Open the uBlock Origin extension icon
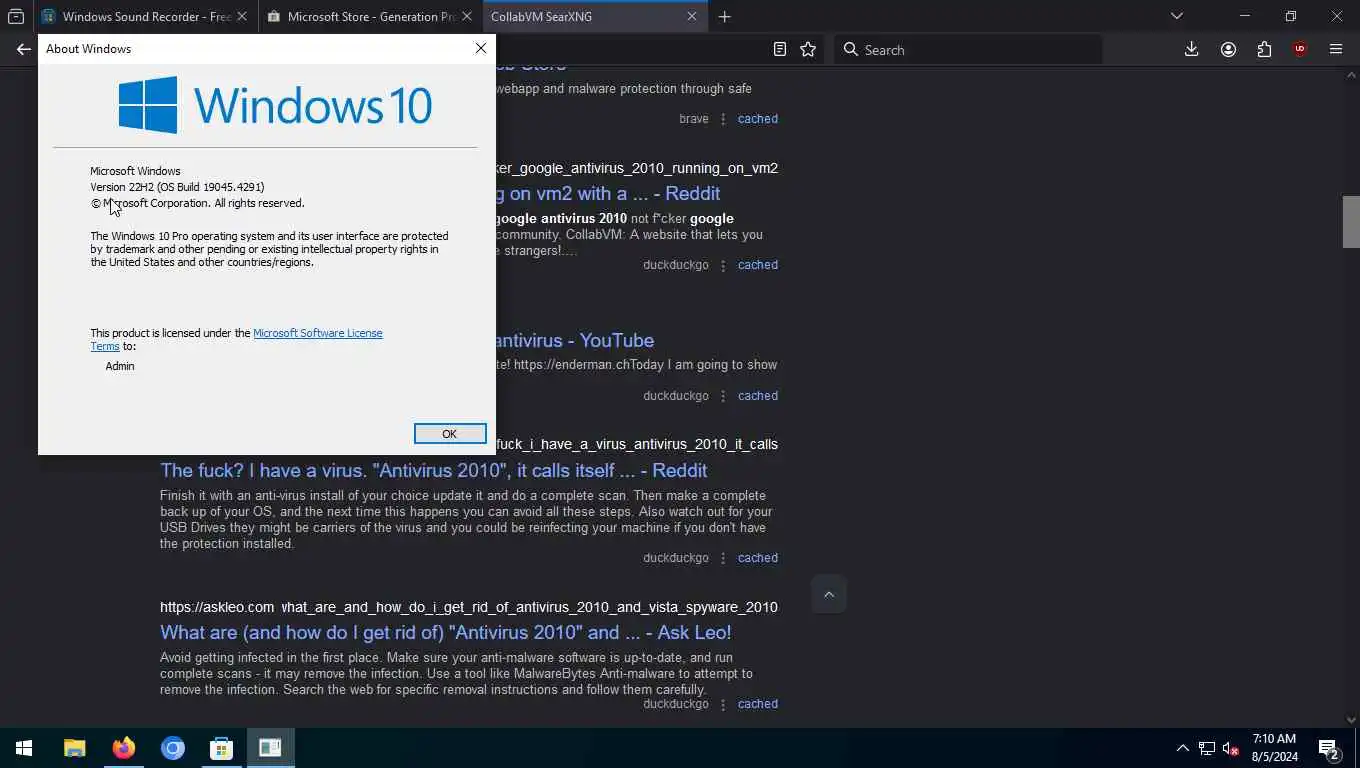Screen dimensions: 1360x768 [1300, 49]
